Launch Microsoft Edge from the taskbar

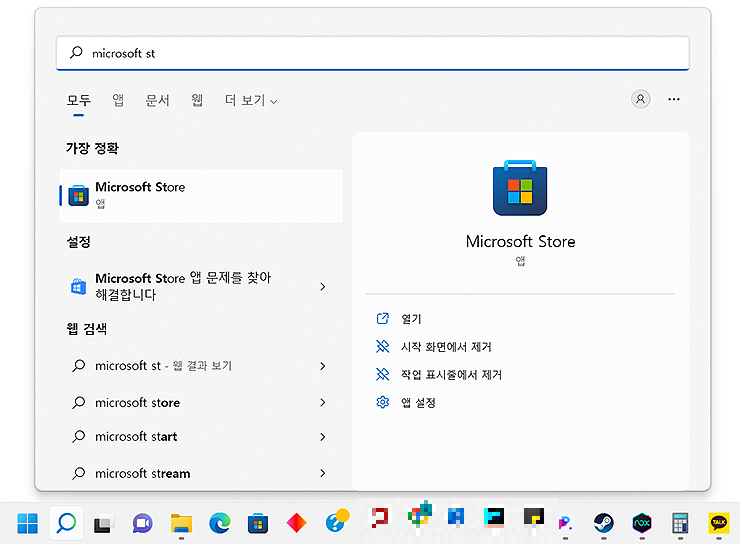tap(219, 523)
